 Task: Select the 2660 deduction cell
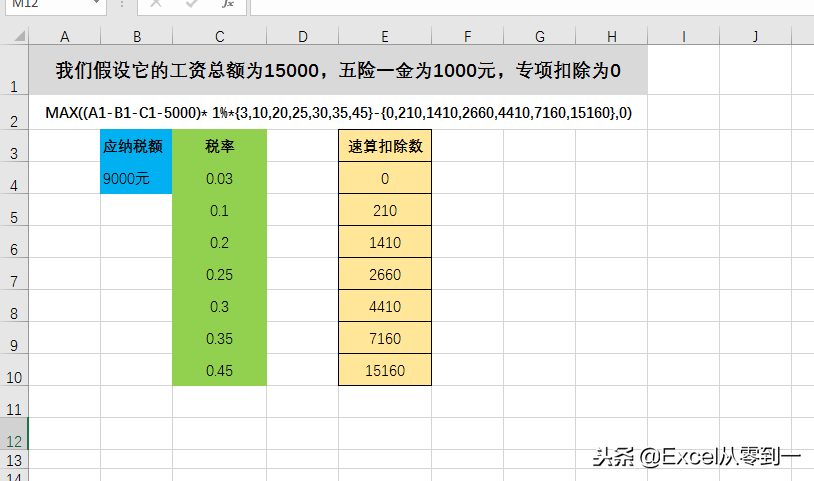point(385,274)
